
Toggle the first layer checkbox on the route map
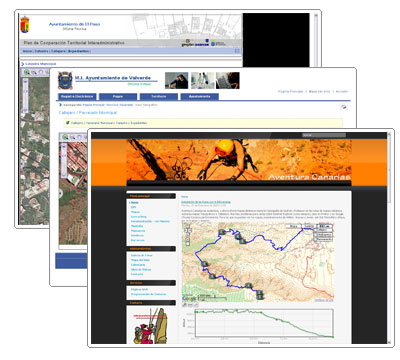point(315,230)
